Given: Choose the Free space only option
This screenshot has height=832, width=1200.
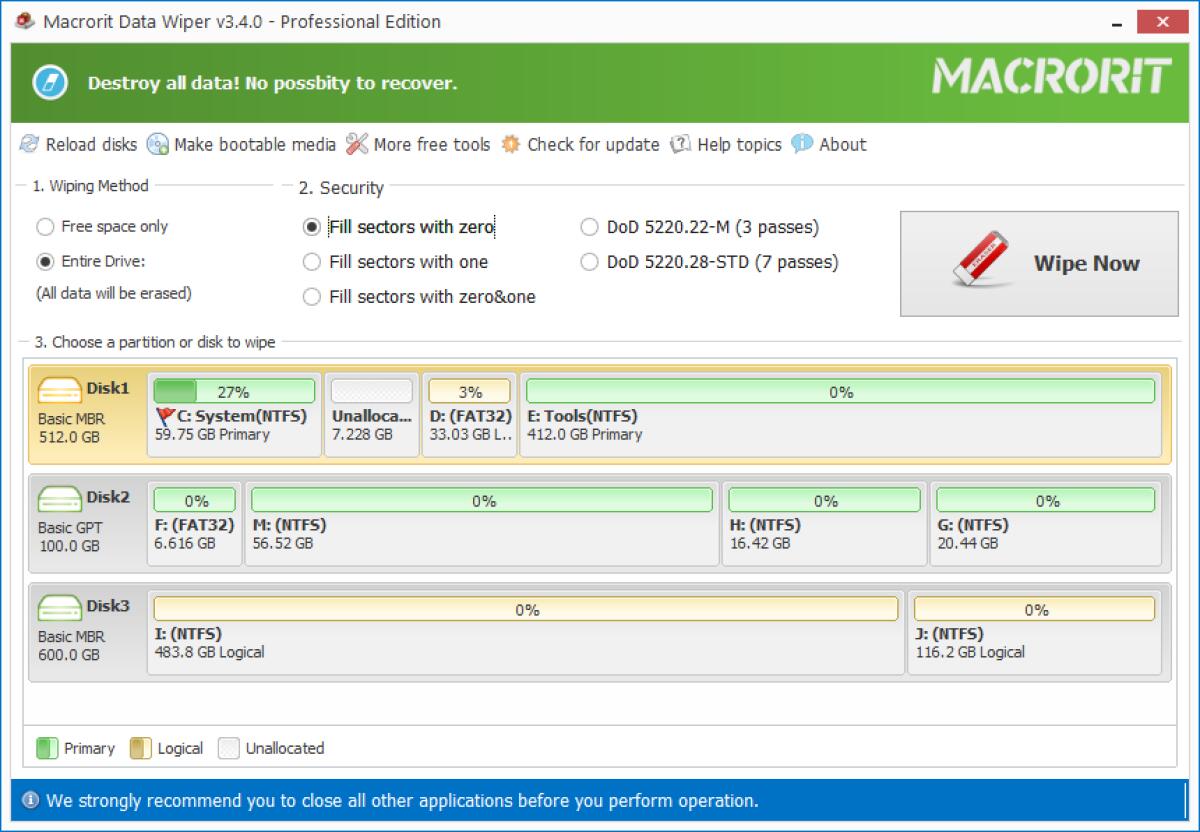Looking at the screenshot, I should pyautogui.click(x=45, y=227).
